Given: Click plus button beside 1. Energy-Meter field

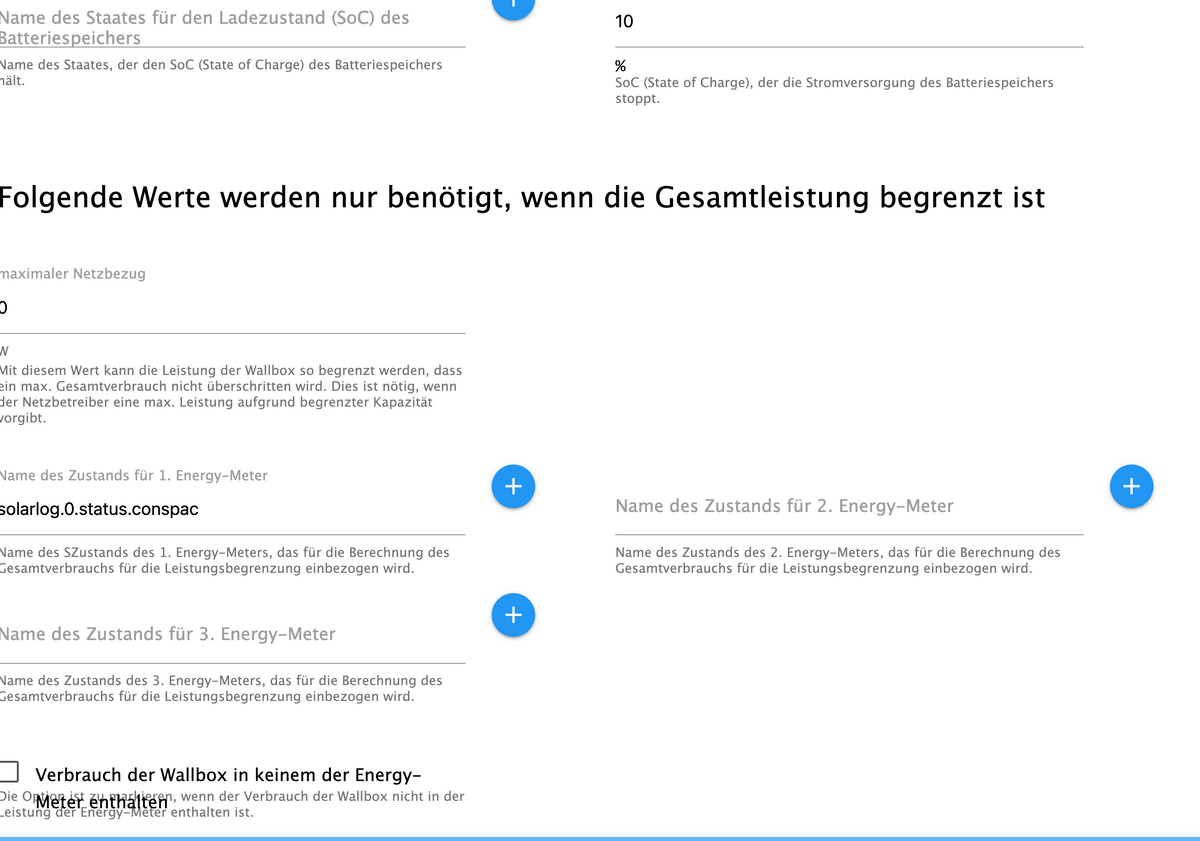Looking at the screenshot, I should click(513, 486).
